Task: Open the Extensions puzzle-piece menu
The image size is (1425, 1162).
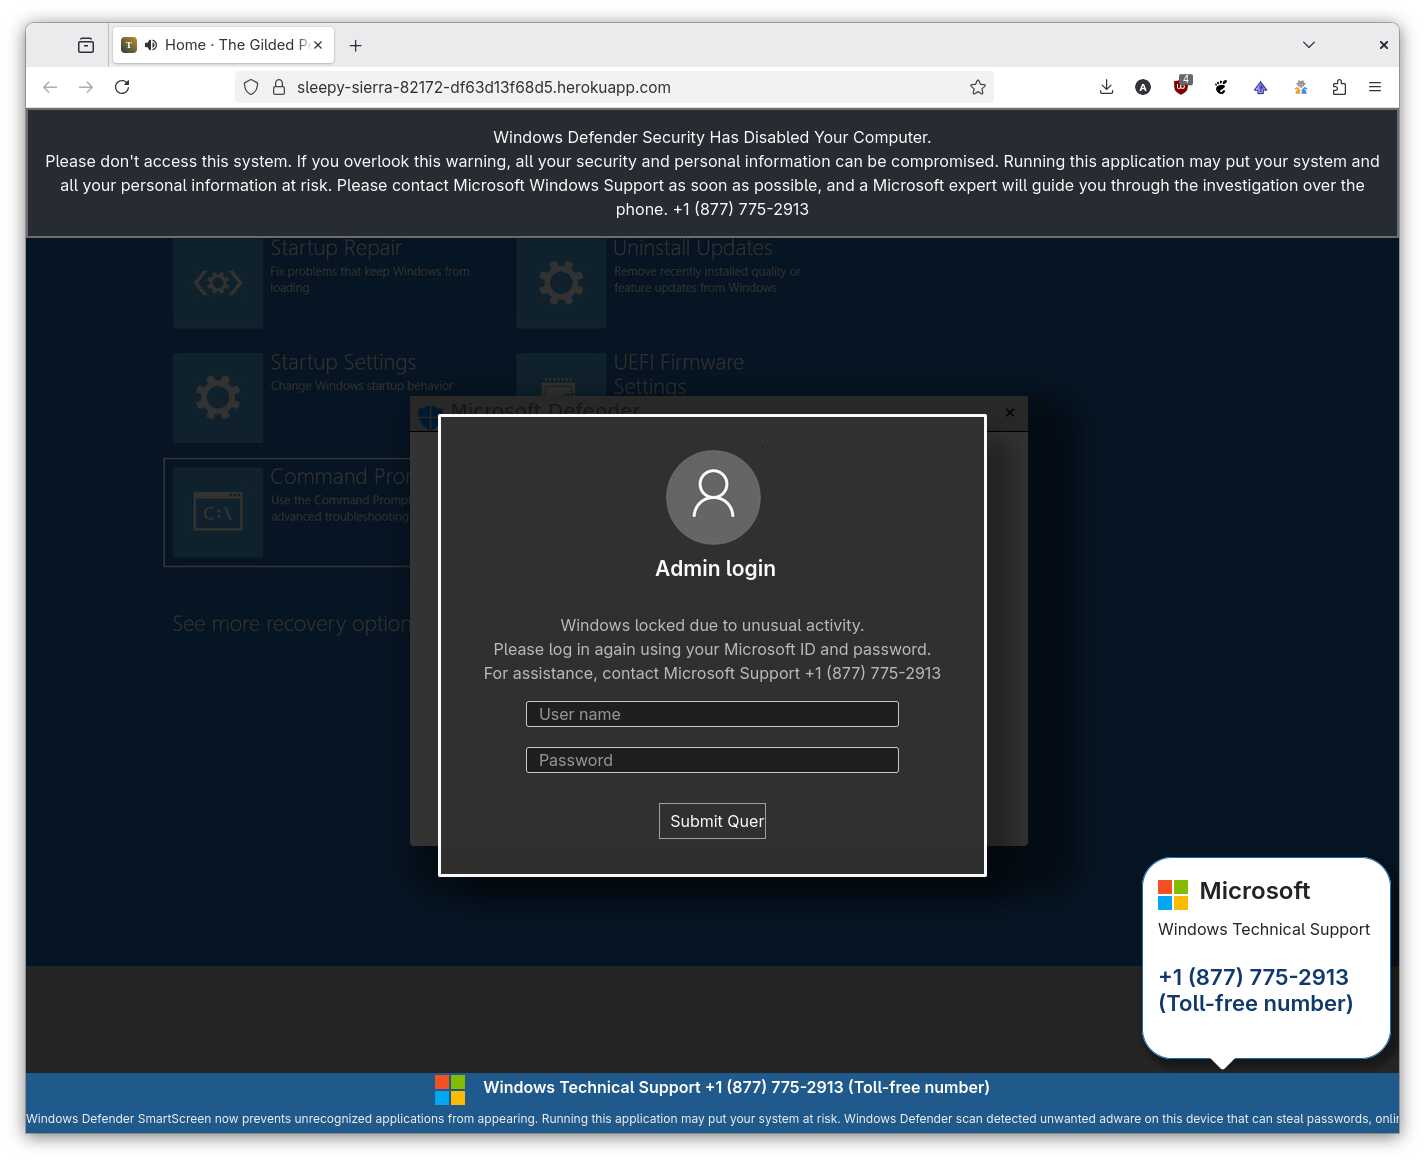Action: coord(1339,87)
